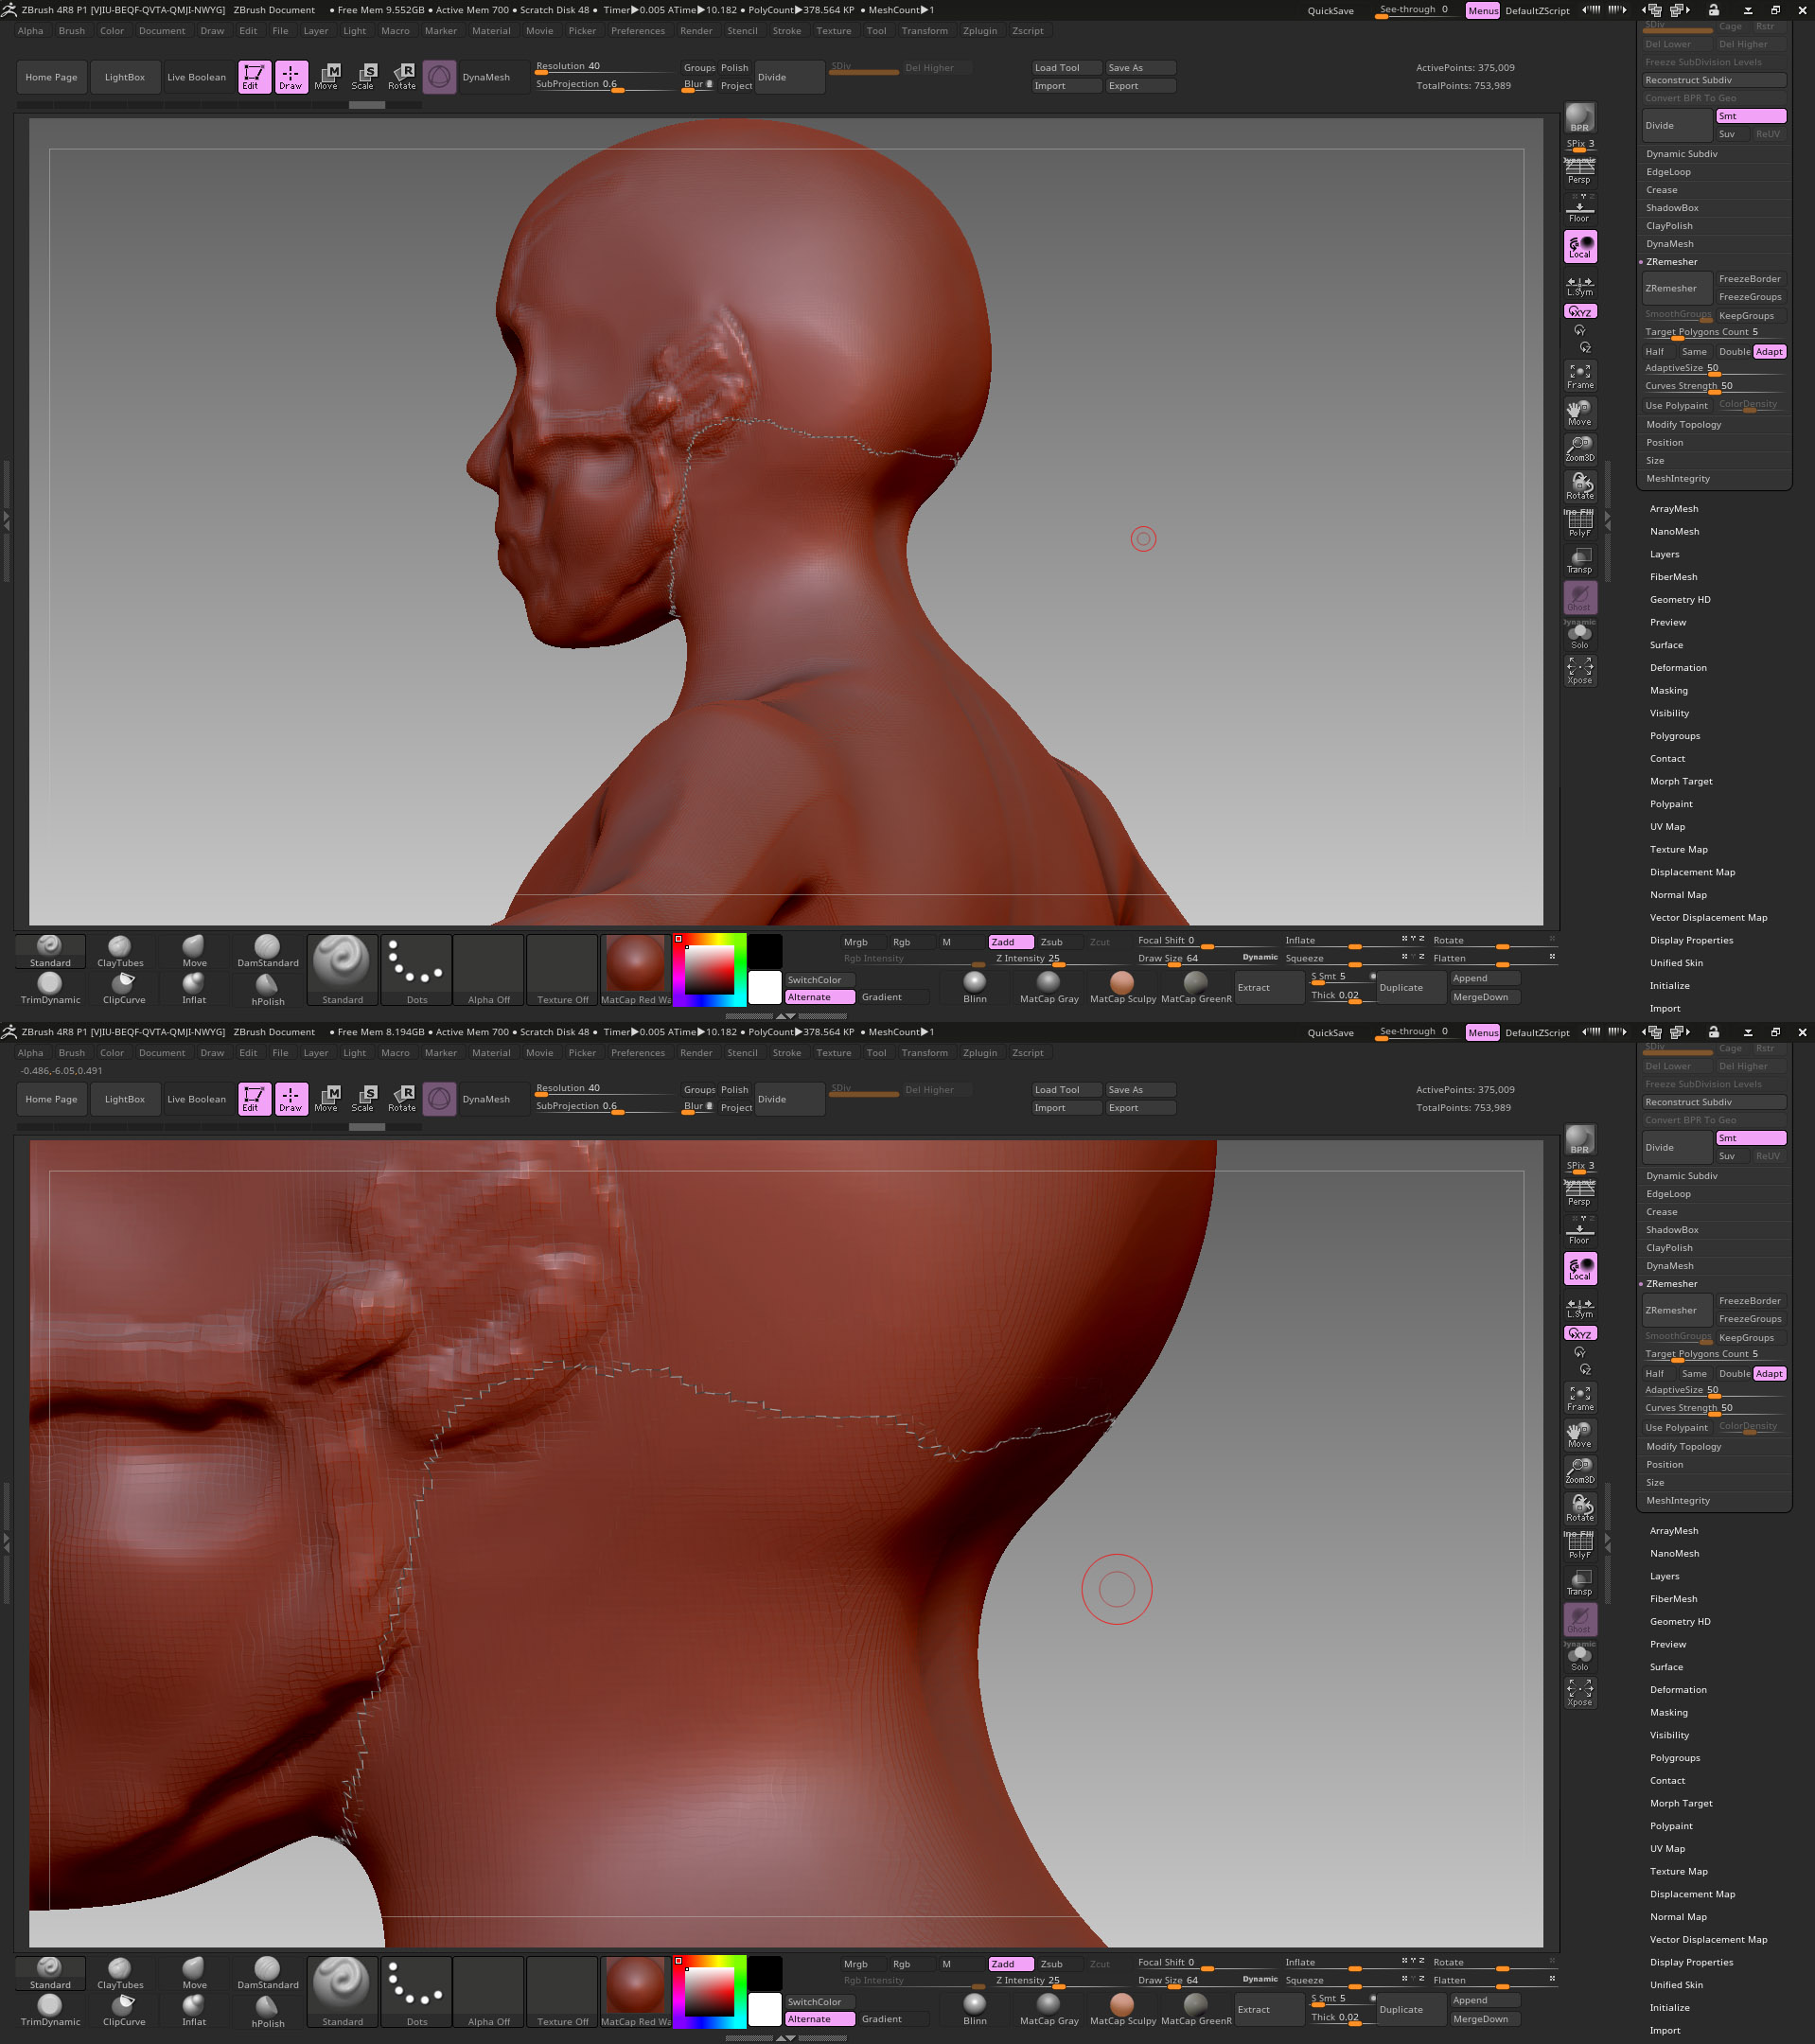The image size is (1815, 2044).
Task: Click QuickSave in bottom window
Action: click(x=1330, y=1033)
